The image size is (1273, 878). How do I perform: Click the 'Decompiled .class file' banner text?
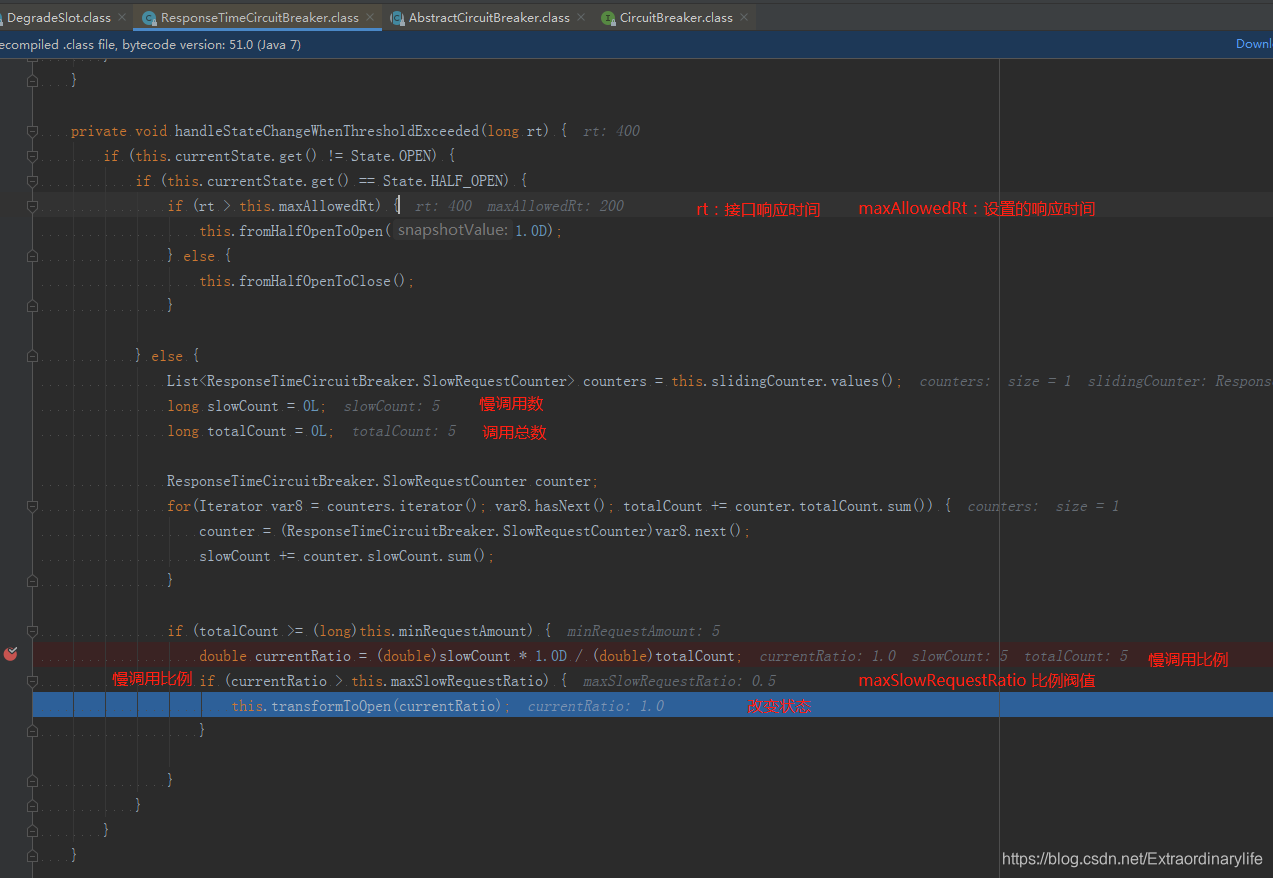(x=150, y=44)
